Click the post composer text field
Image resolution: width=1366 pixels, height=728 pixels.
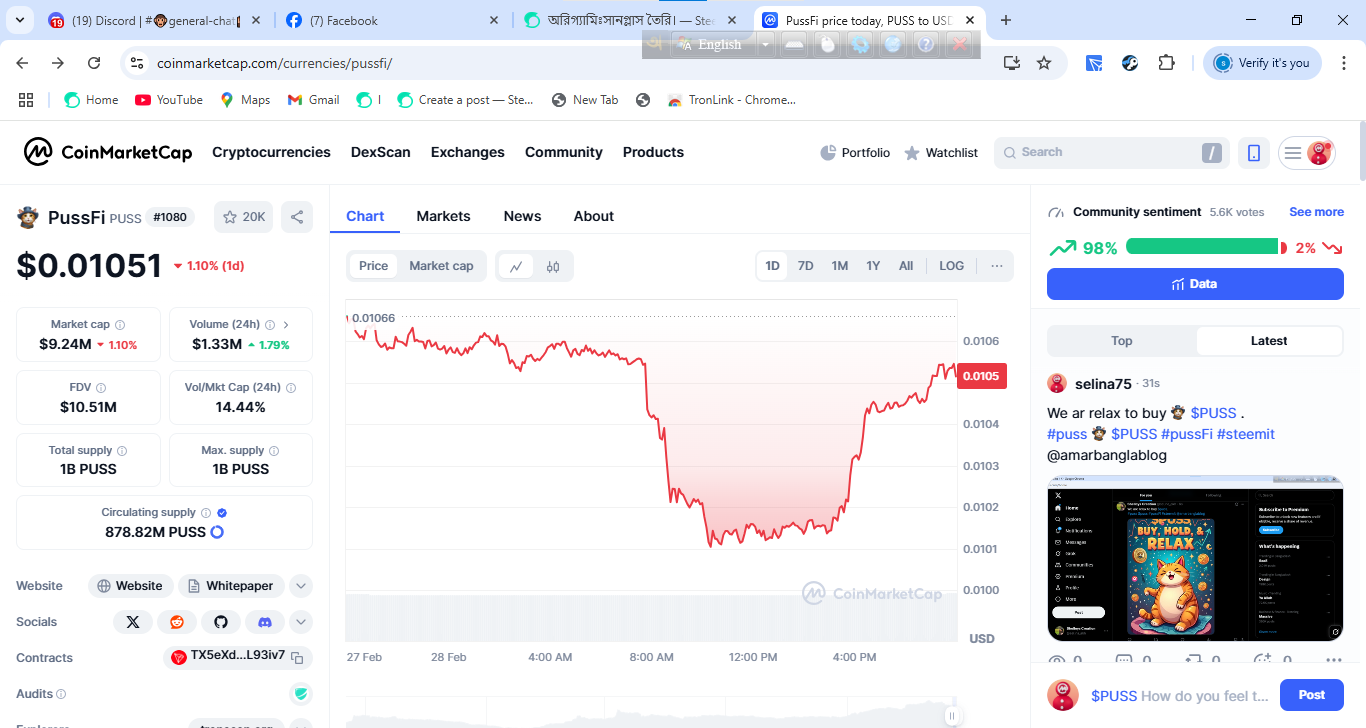(1180, 696)
